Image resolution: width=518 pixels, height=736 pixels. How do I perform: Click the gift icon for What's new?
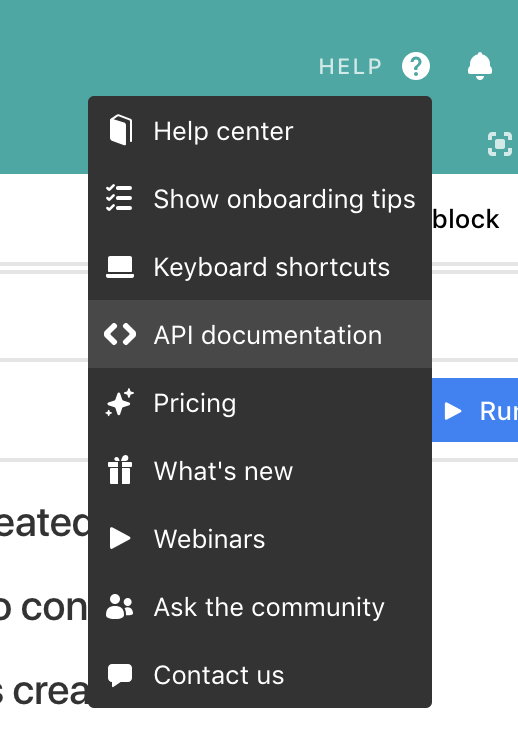(x=120, y=470)
